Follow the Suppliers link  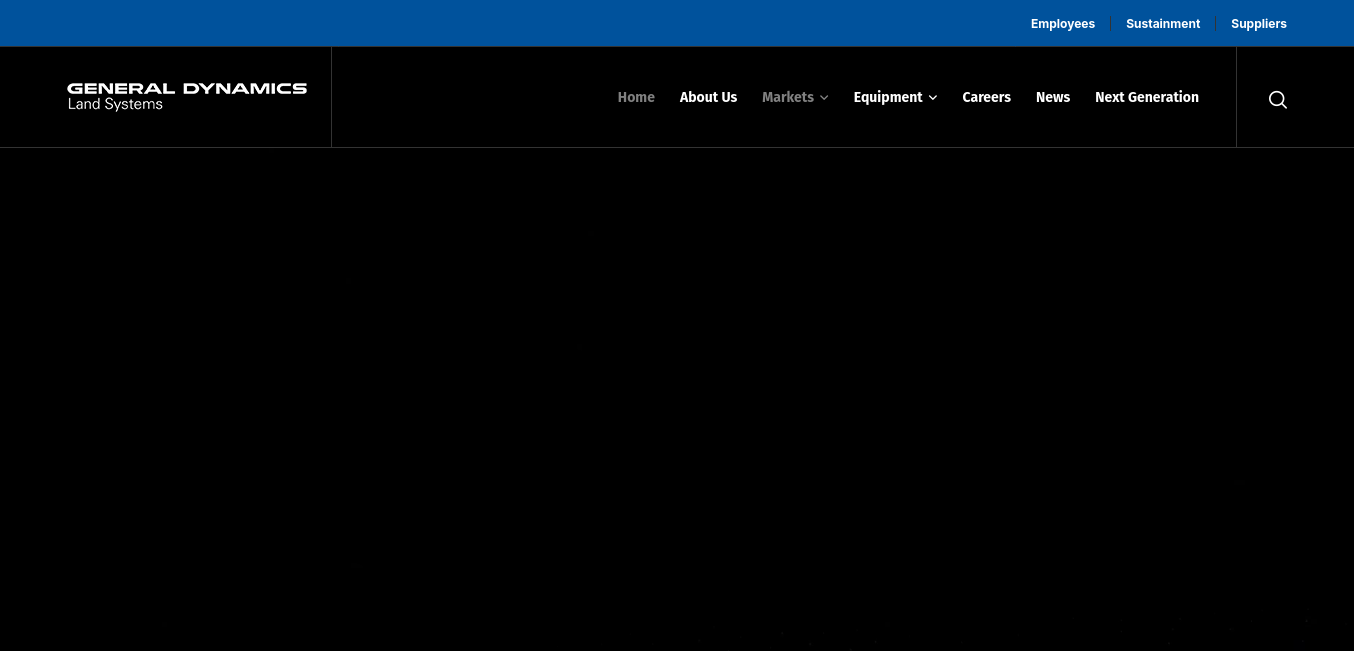click(x=1259, y=23)
